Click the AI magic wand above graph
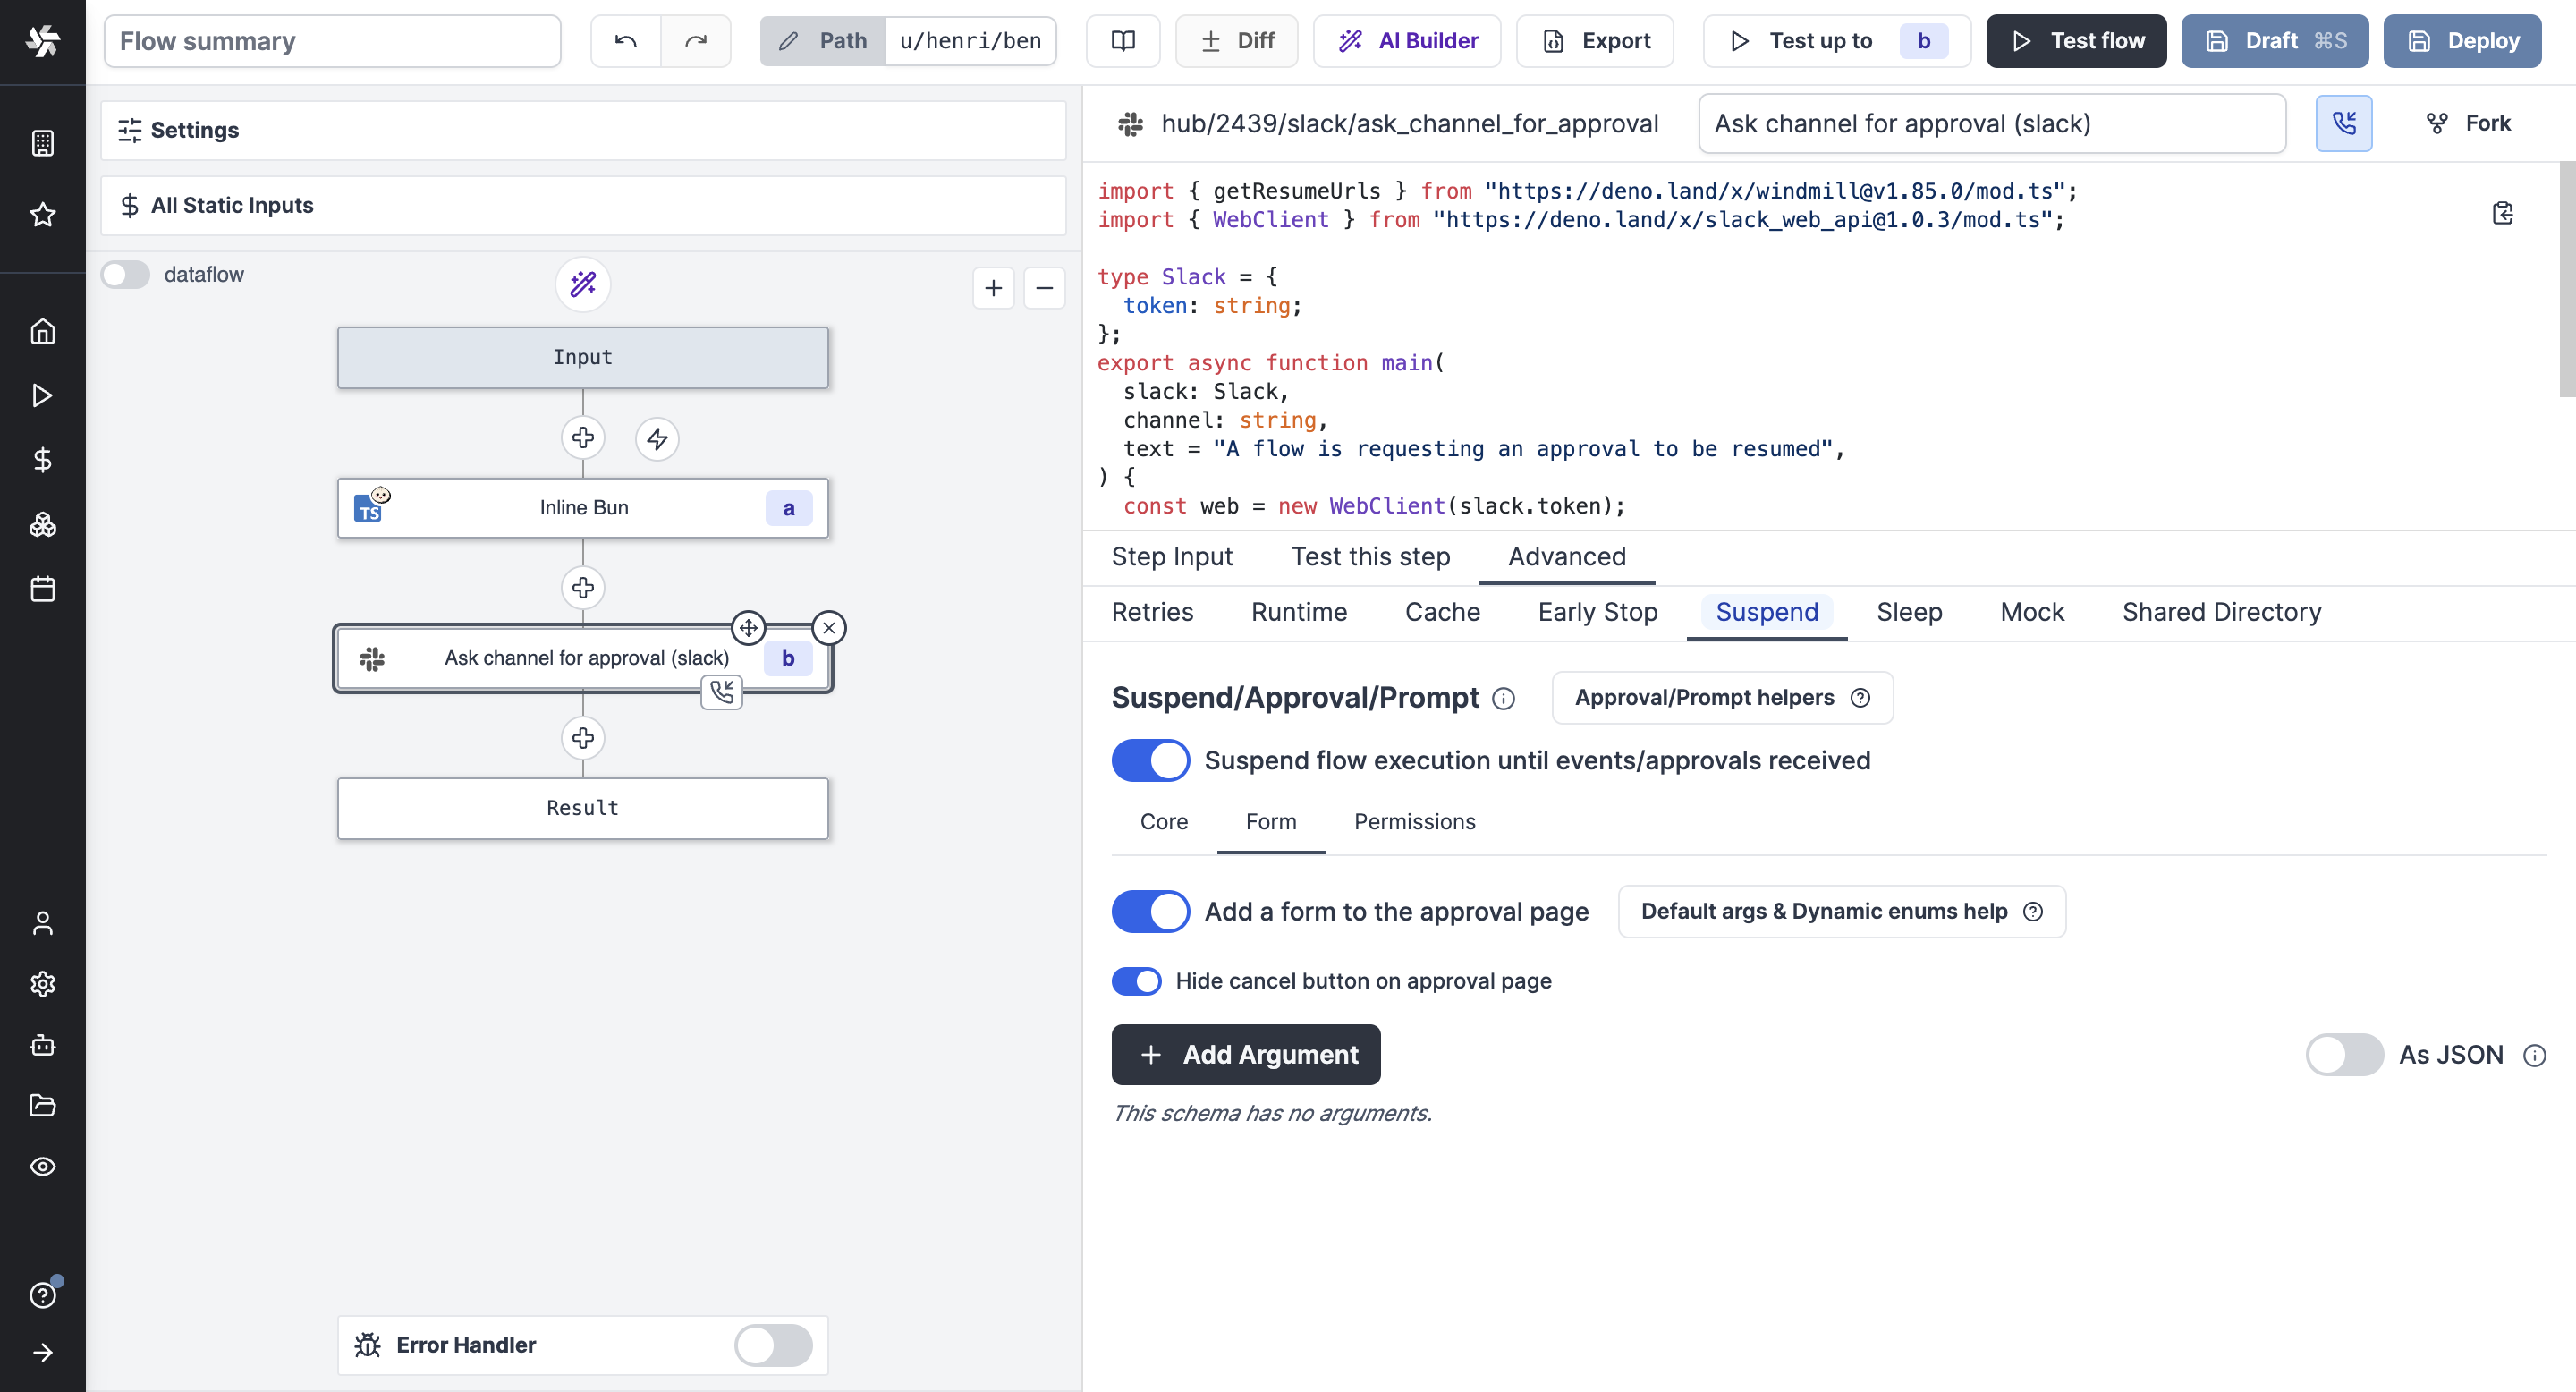Screen dimensions: 2576x1392 tap(583, 285)
